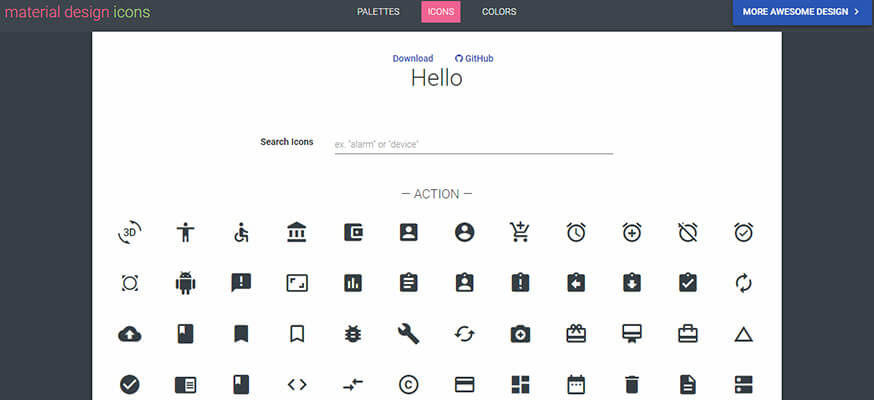This screenshot has width=874, height=400.
Task: Choose the assignment late exclamation icon
Action: tap(520, 282)
